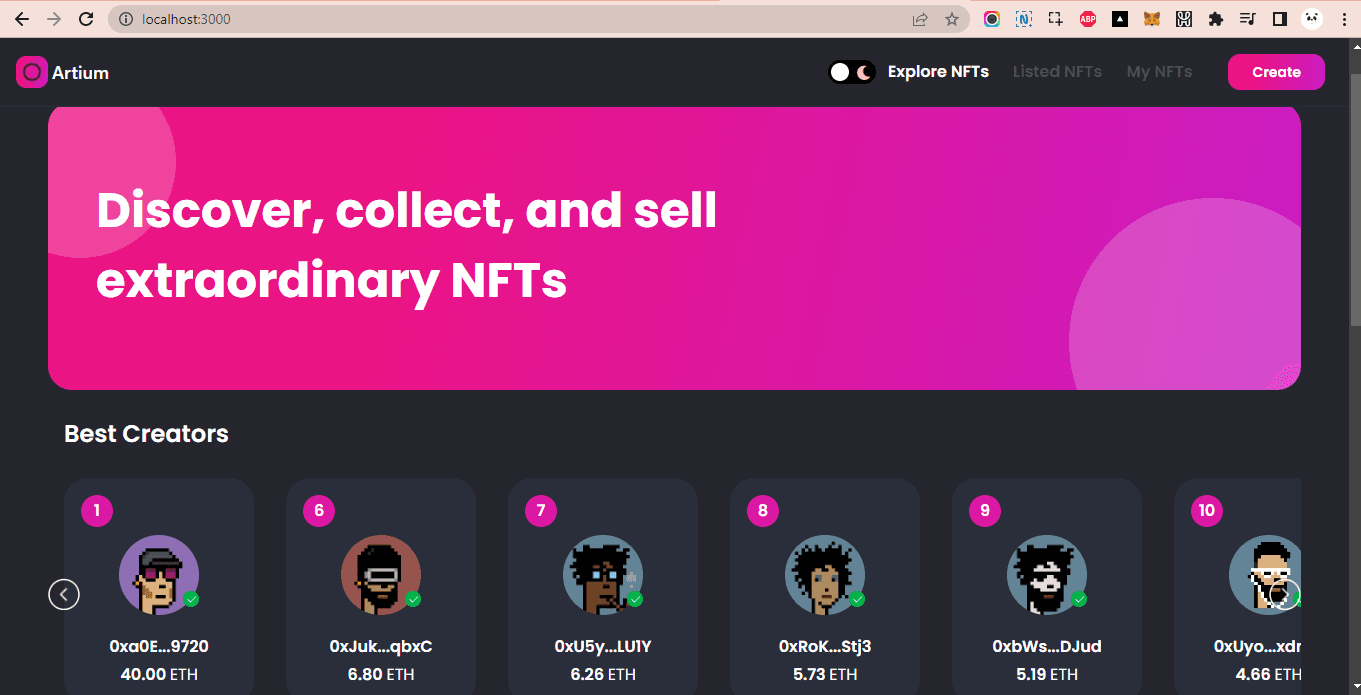Screen dimensions: 1361x695
Task: Click the Create button
Action: (x=1276, y=72)
